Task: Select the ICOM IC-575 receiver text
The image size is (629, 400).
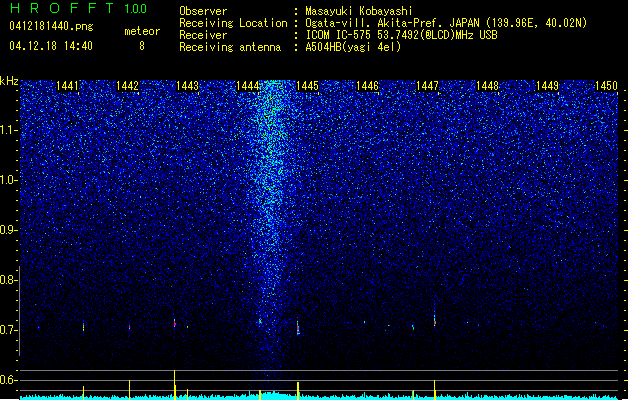Action: (401, 35)
